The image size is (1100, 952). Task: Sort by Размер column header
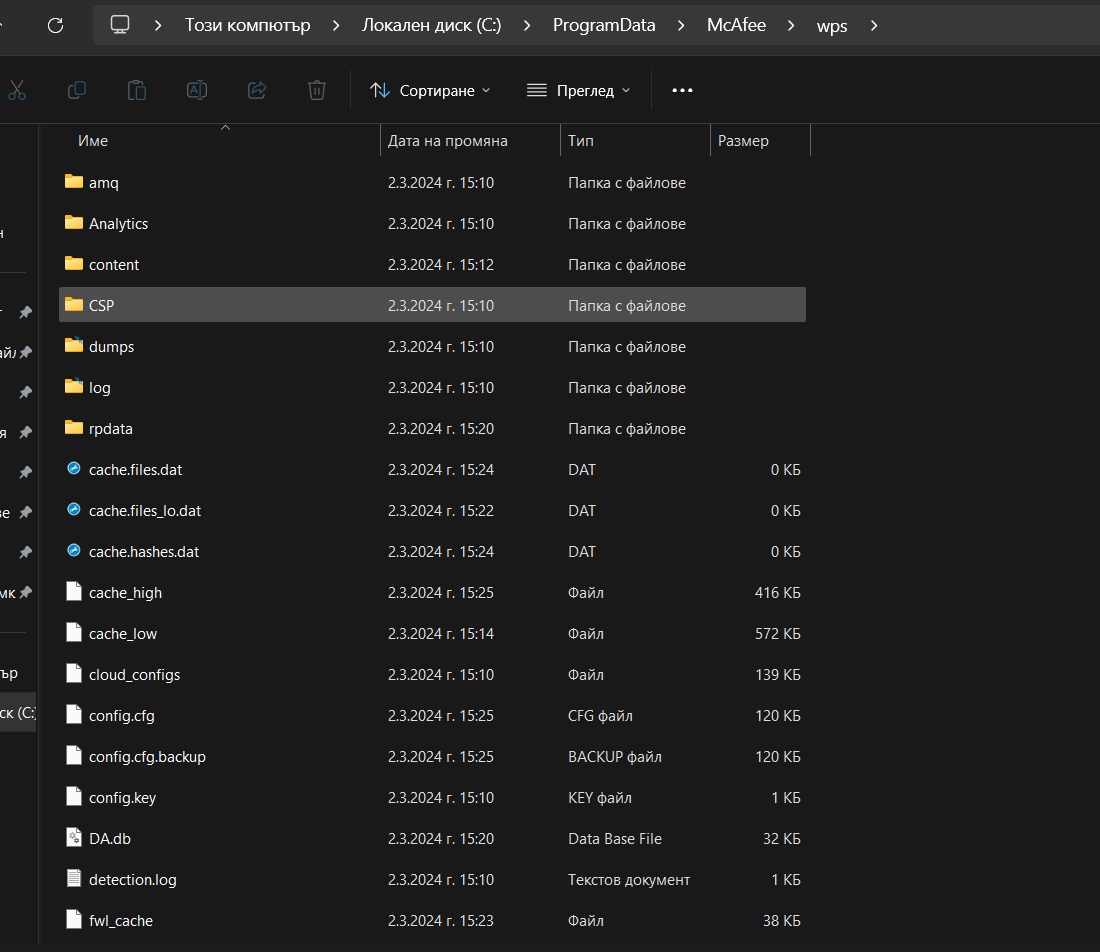tap(743, 141)
